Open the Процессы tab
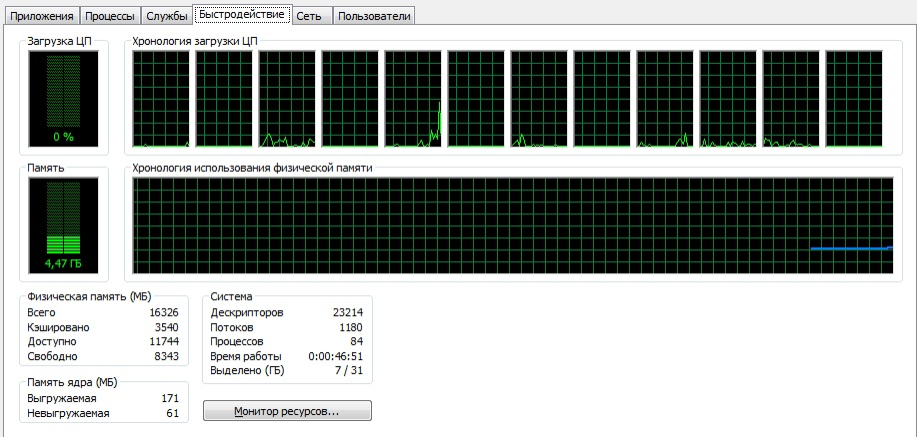917x437 pixels. tap(110, 16)
